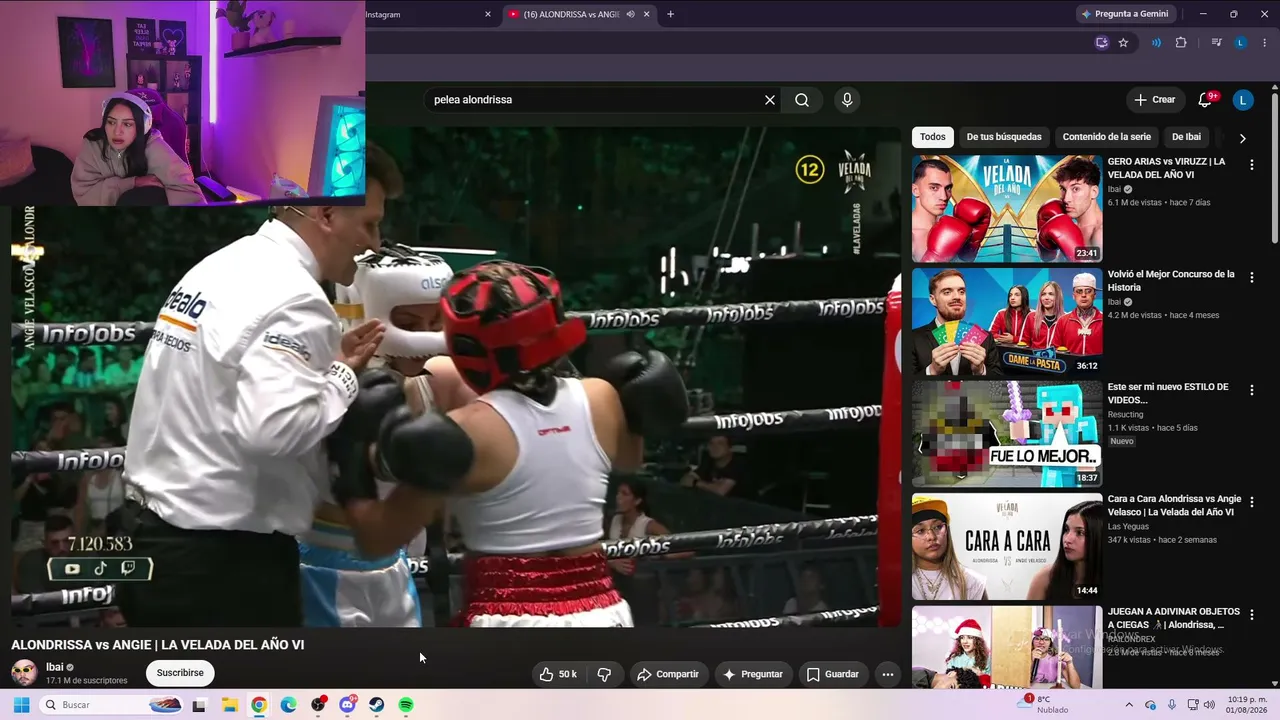Click the Compartir share button
The image size is (1280, 720).
coord(667,674)
